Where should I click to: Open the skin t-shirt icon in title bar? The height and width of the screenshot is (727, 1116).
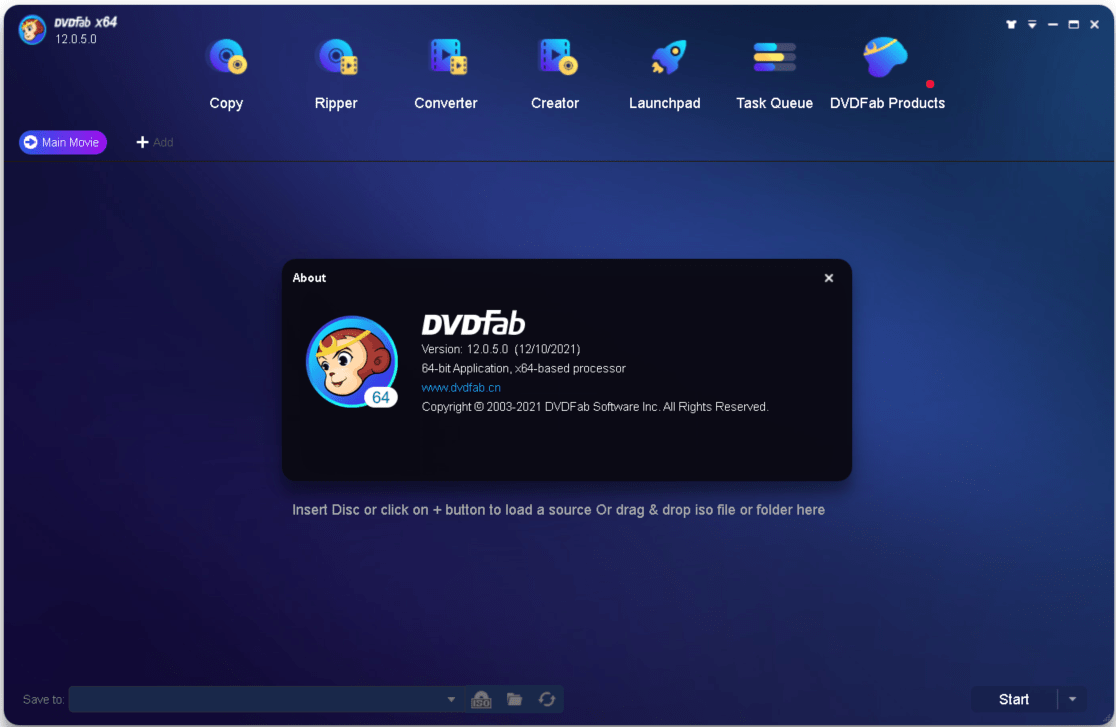pyautogui.click(x=1011, y=24)
